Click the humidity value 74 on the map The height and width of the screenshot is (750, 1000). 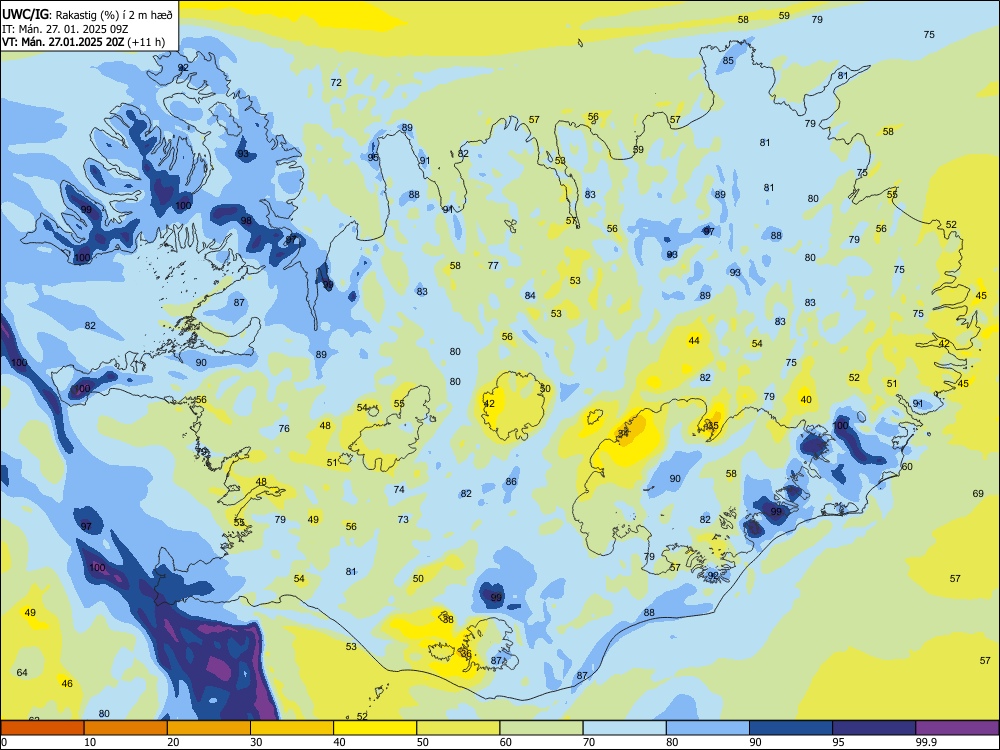click(x=399, y=490)
